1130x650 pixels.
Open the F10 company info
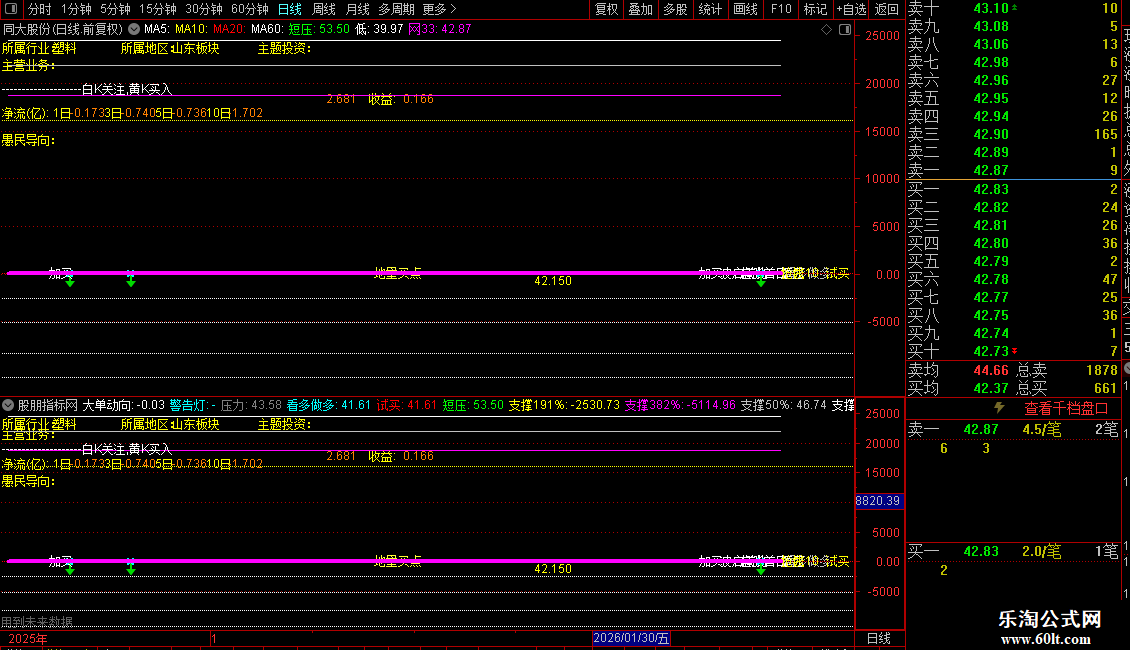(781, 9)
